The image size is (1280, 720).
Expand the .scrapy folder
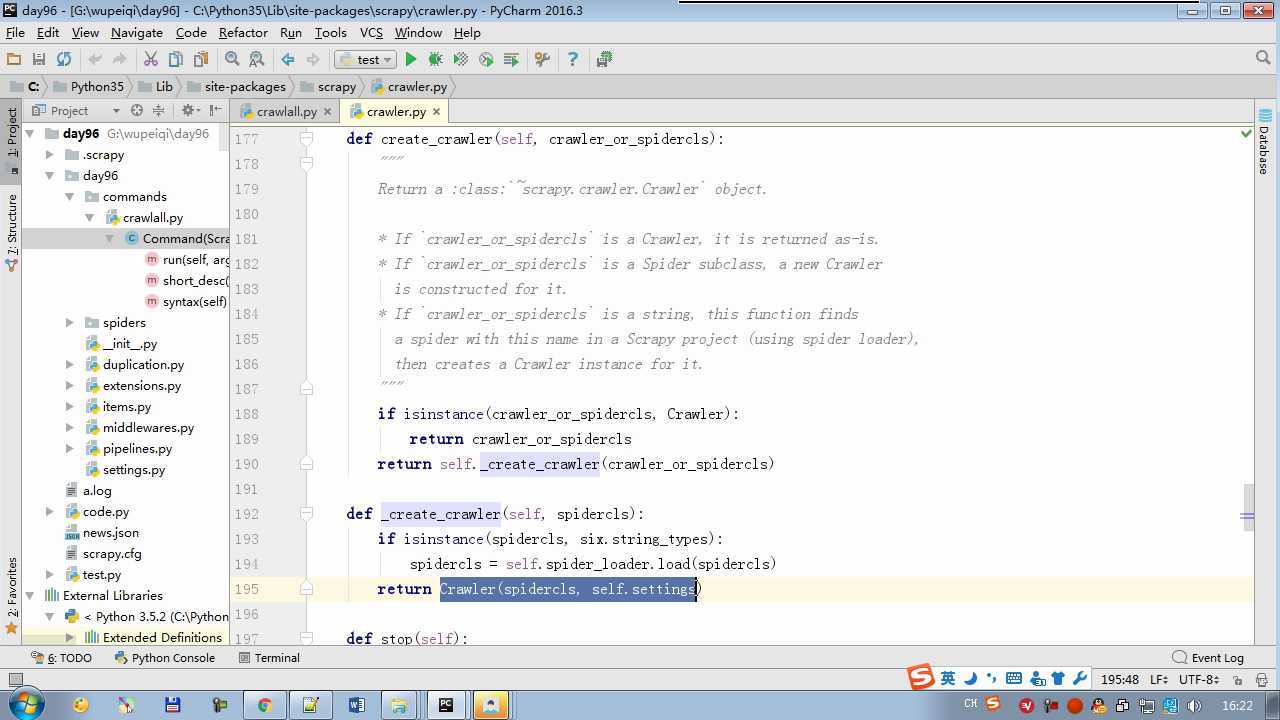pyautogui.click(x=50, y=155)
